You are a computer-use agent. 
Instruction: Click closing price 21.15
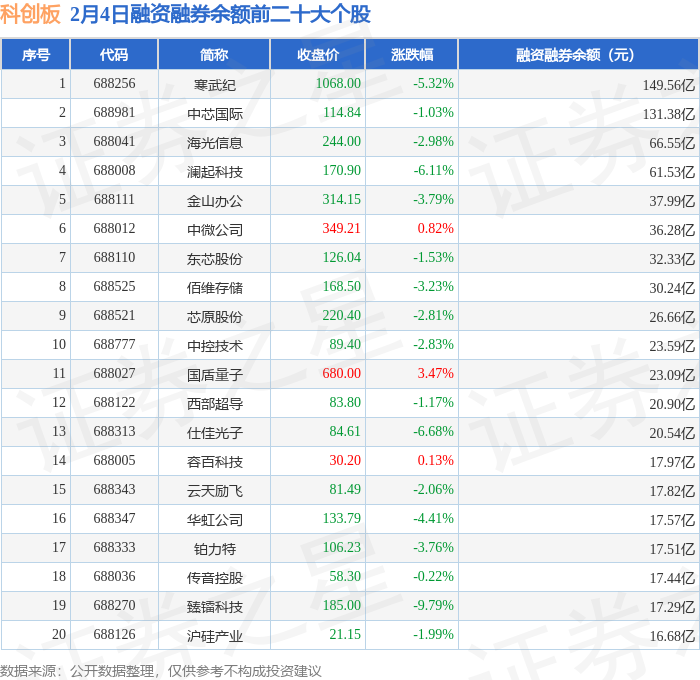pyautogui.click(x=345, y=635)
